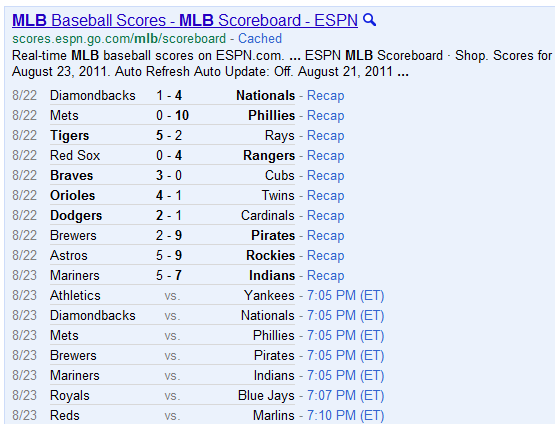The width and height of the screenshot is (555, 424).
Task: Open Recap for Mariners vs Indians 5-7
Action: click(325, 275)
